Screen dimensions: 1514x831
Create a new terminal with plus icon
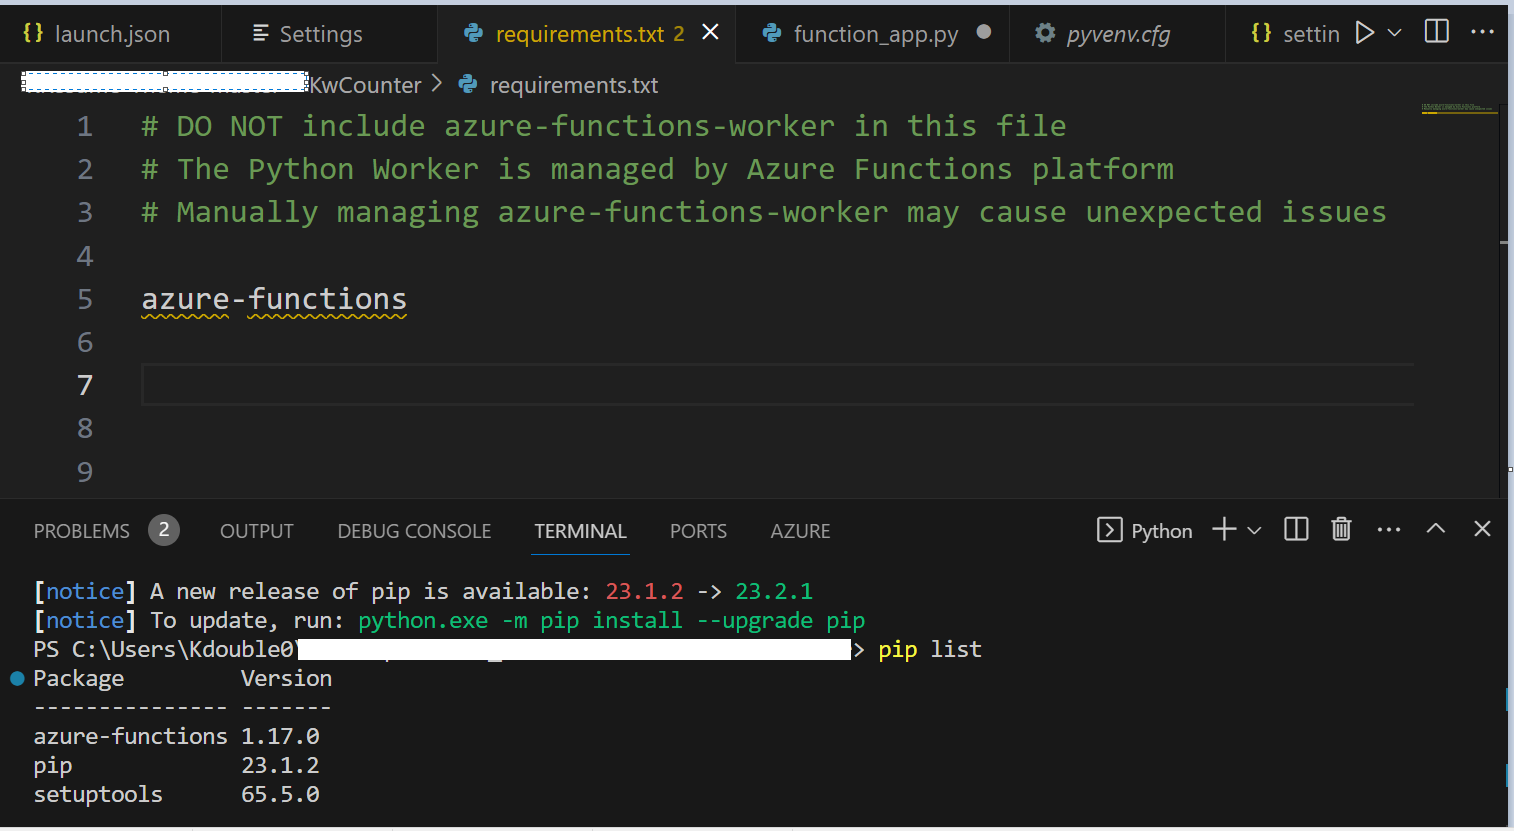[1224, 529]
